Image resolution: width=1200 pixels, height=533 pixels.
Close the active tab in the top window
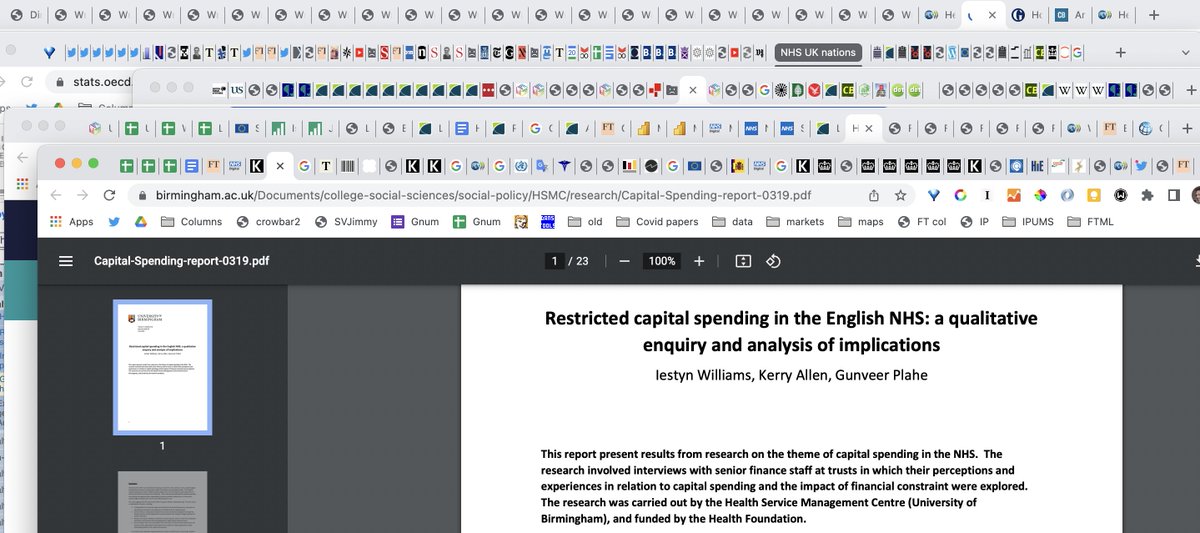coord(991,16)
